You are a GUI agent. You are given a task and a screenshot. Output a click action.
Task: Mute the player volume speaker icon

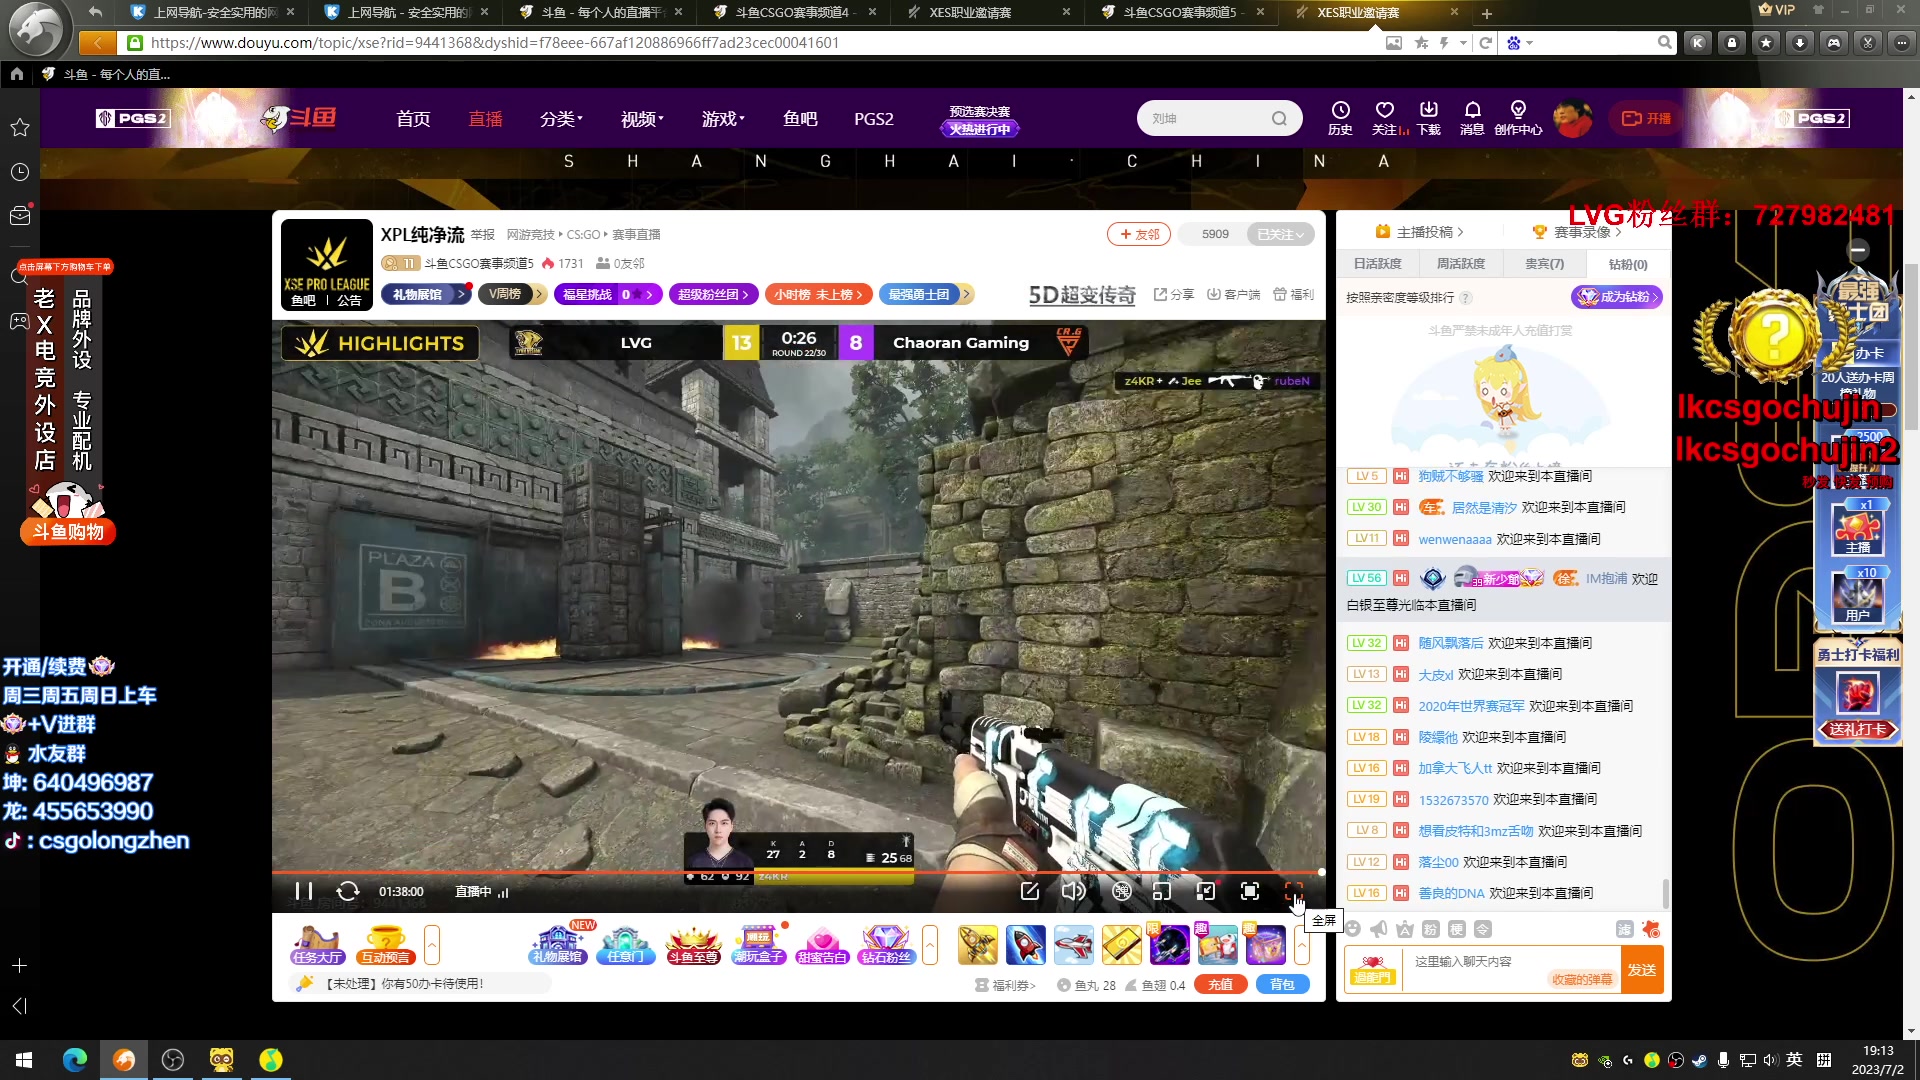[x=1074, y=891]
